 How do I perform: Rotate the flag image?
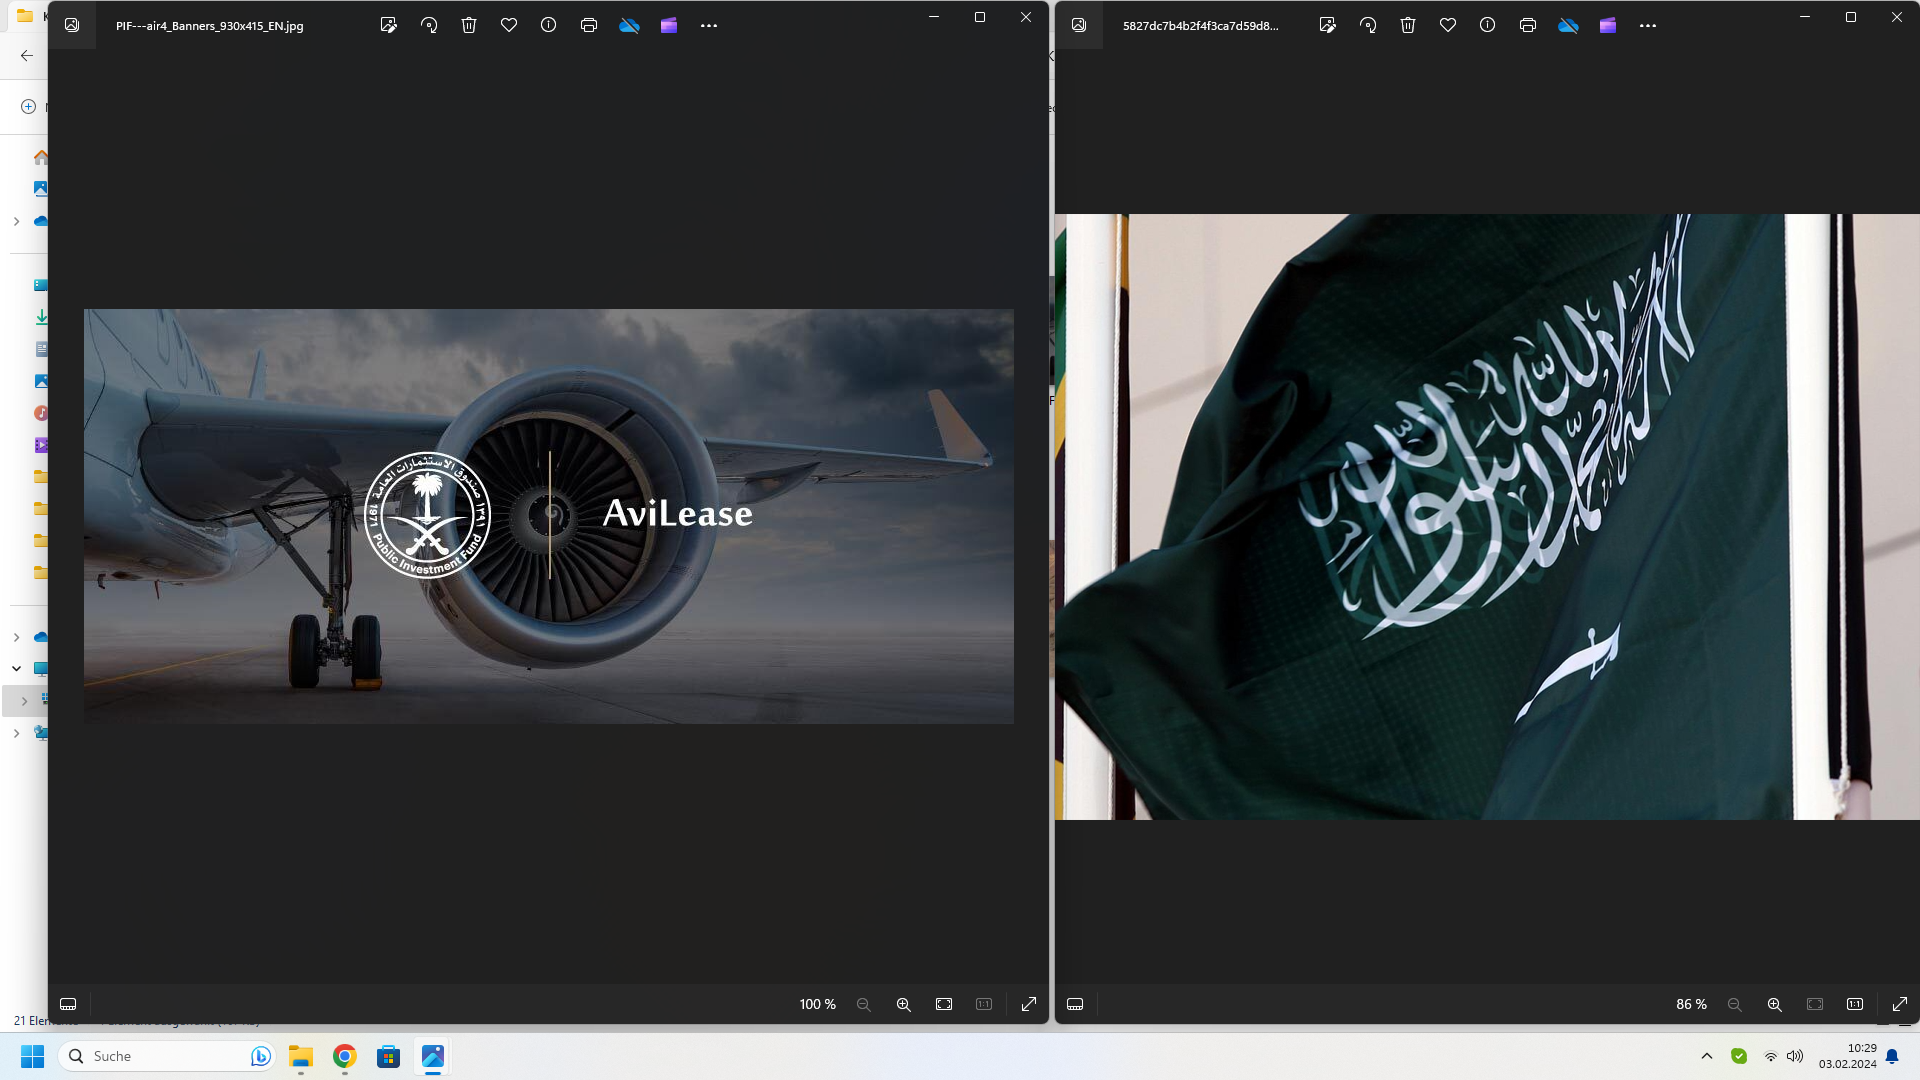point(1368,26)
